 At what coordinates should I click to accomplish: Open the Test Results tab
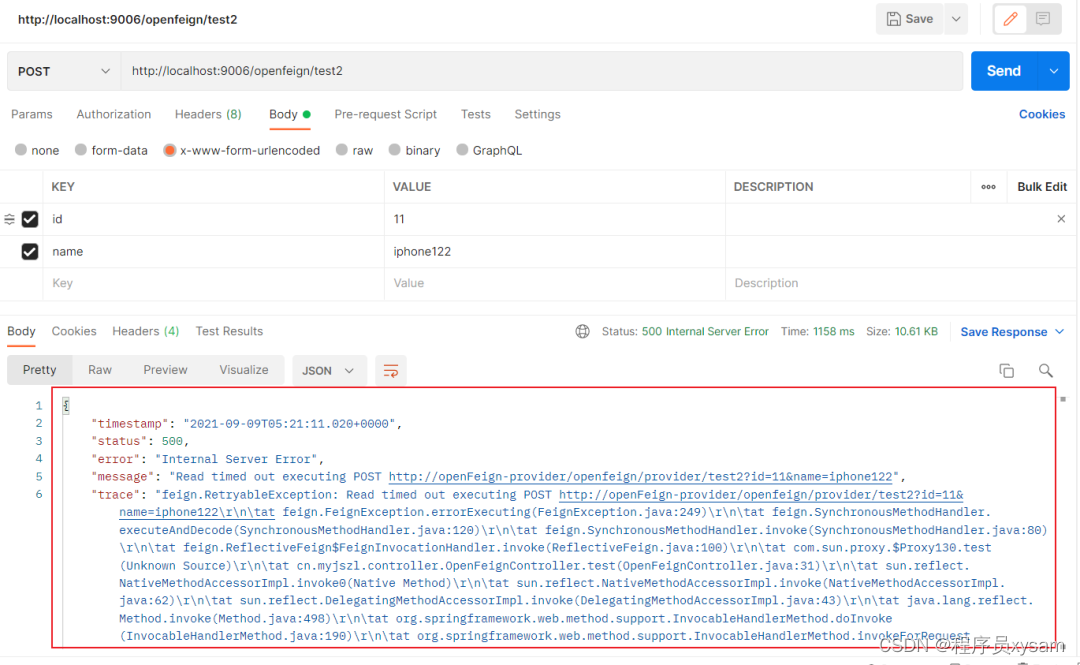click(229, 331)
